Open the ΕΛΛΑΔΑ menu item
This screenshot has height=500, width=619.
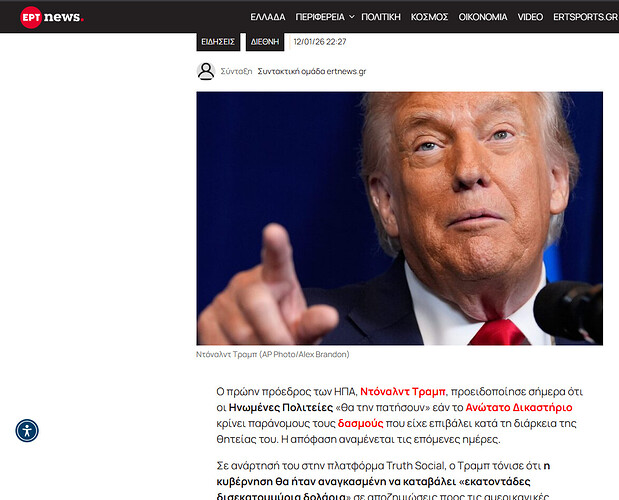tap(268, 17)
